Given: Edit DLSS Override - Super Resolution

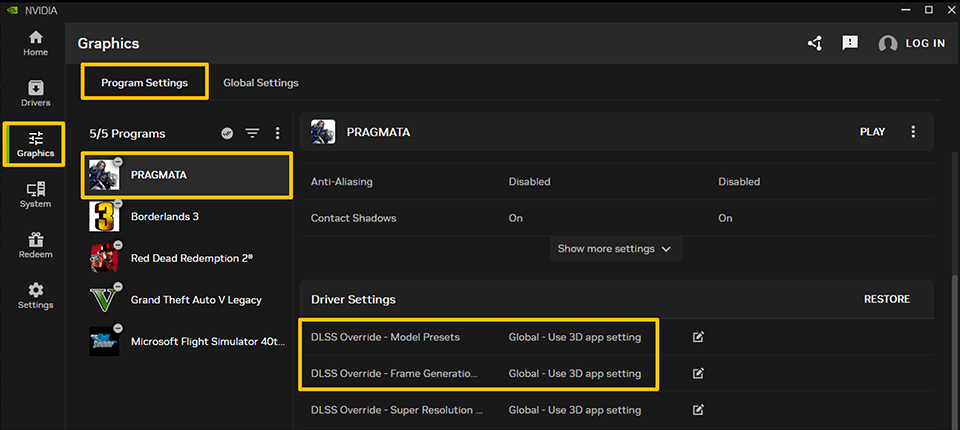Looking at the screenshot, I should 698,410.
